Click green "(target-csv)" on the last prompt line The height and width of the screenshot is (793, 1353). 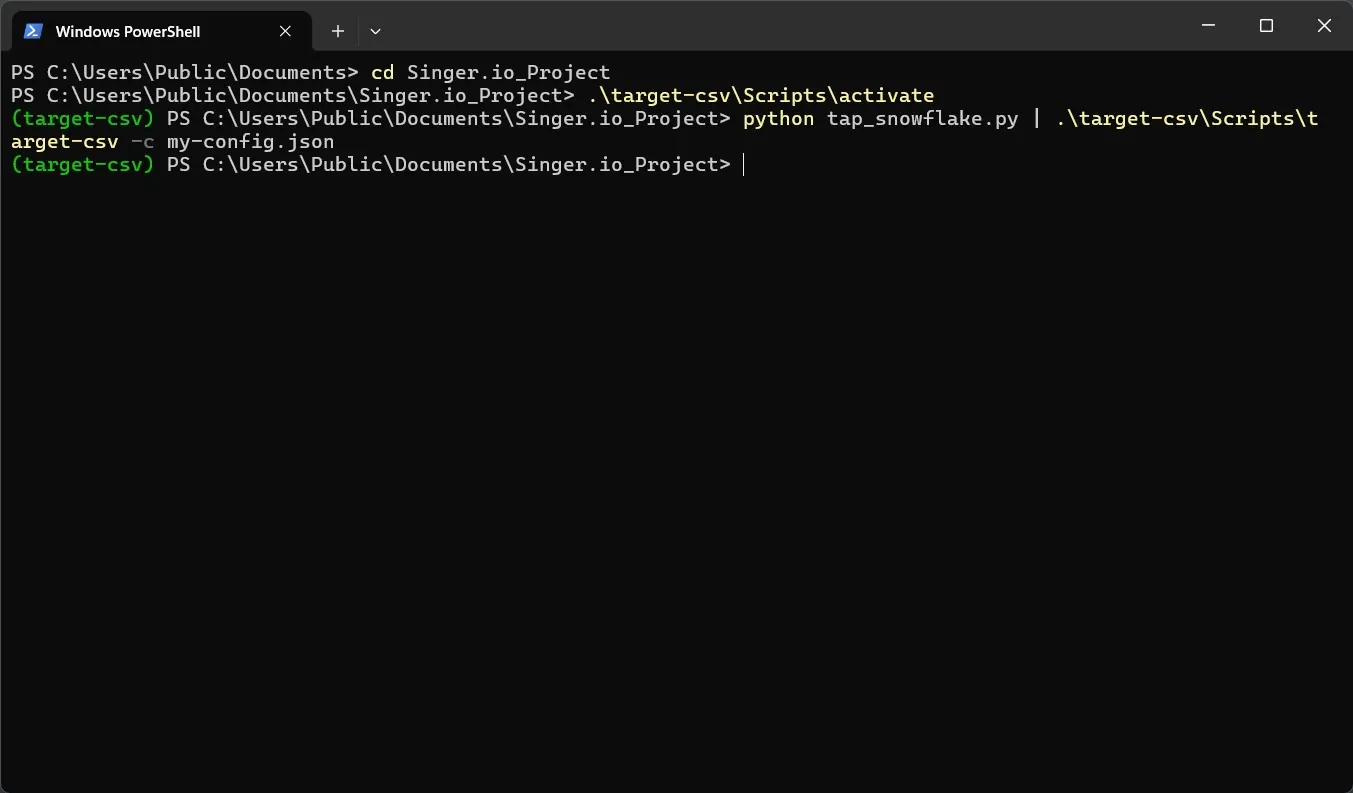82,165
